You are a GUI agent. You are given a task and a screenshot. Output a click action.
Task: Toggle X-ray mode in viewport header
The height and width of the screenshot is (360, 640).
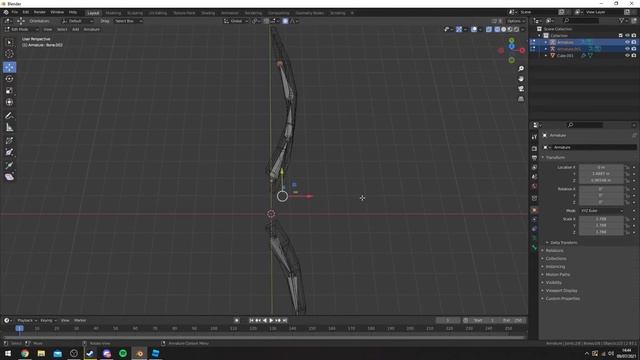(489, 29)
